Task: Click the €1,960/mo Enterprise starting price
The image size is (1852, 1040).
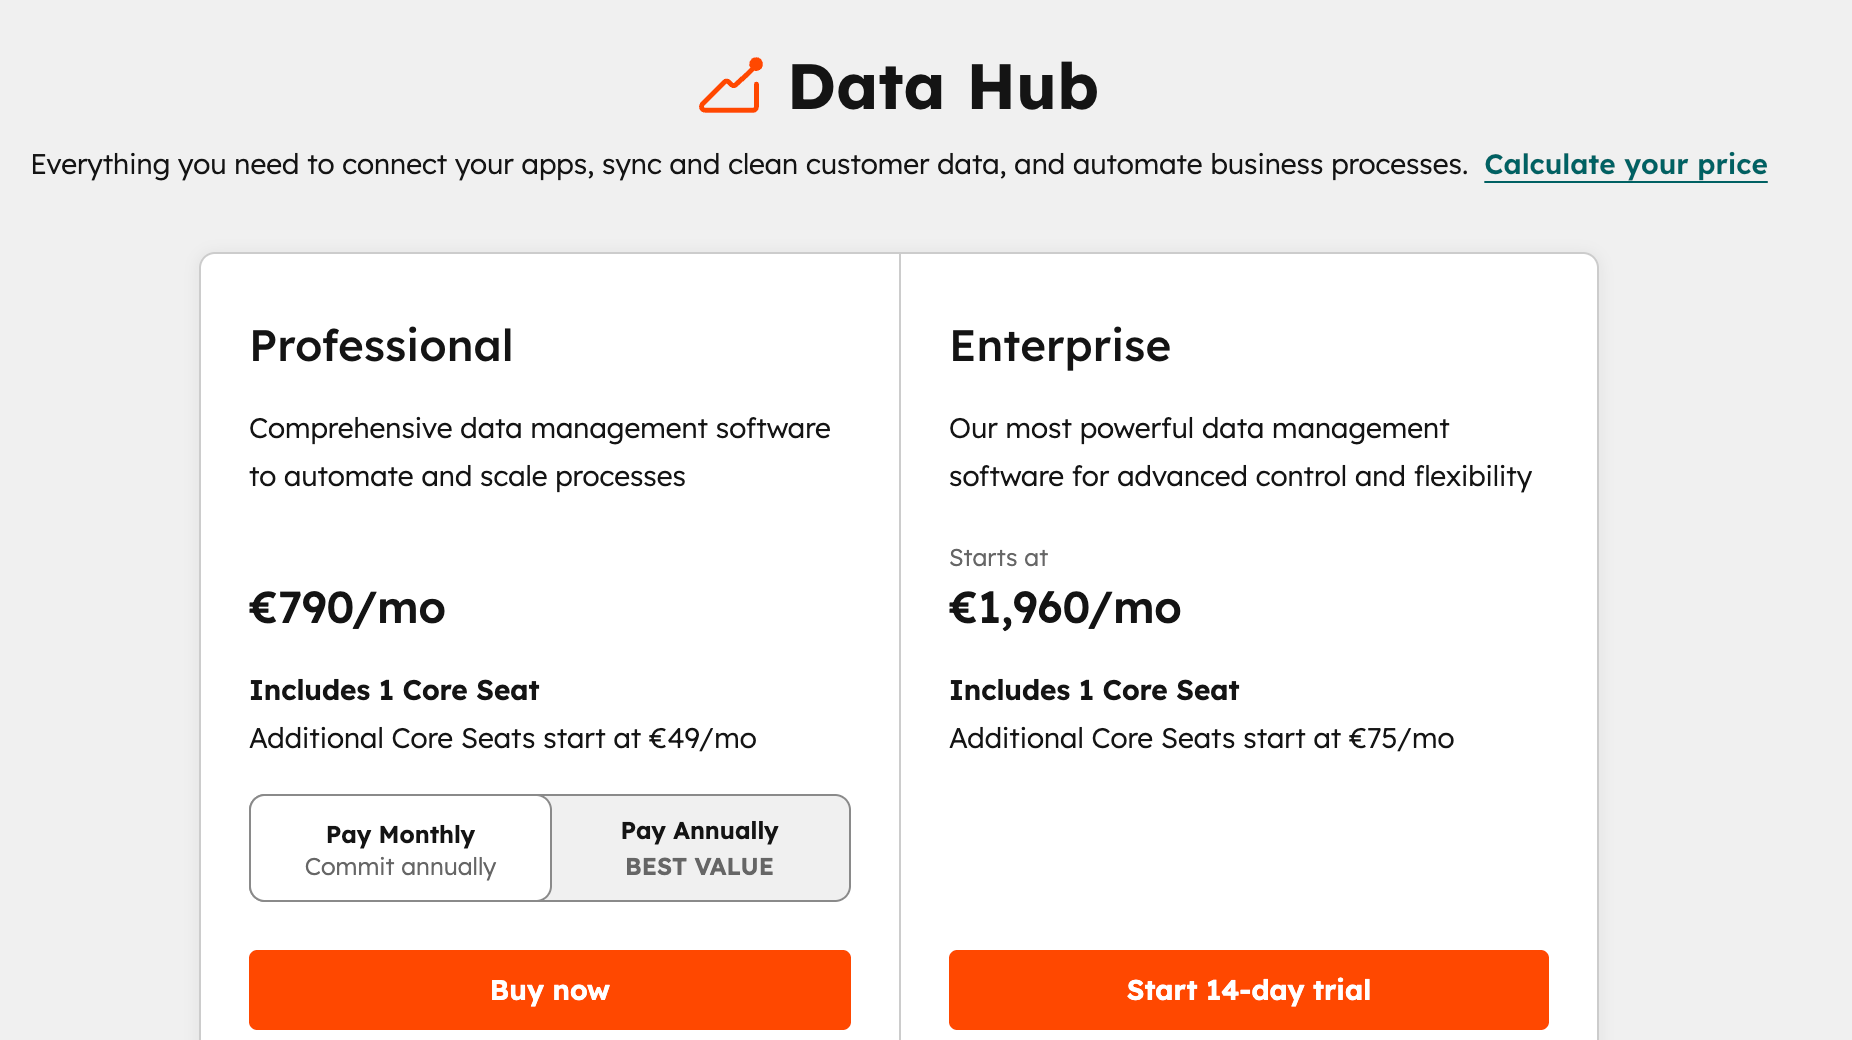Action: (x=1064, y=608)
